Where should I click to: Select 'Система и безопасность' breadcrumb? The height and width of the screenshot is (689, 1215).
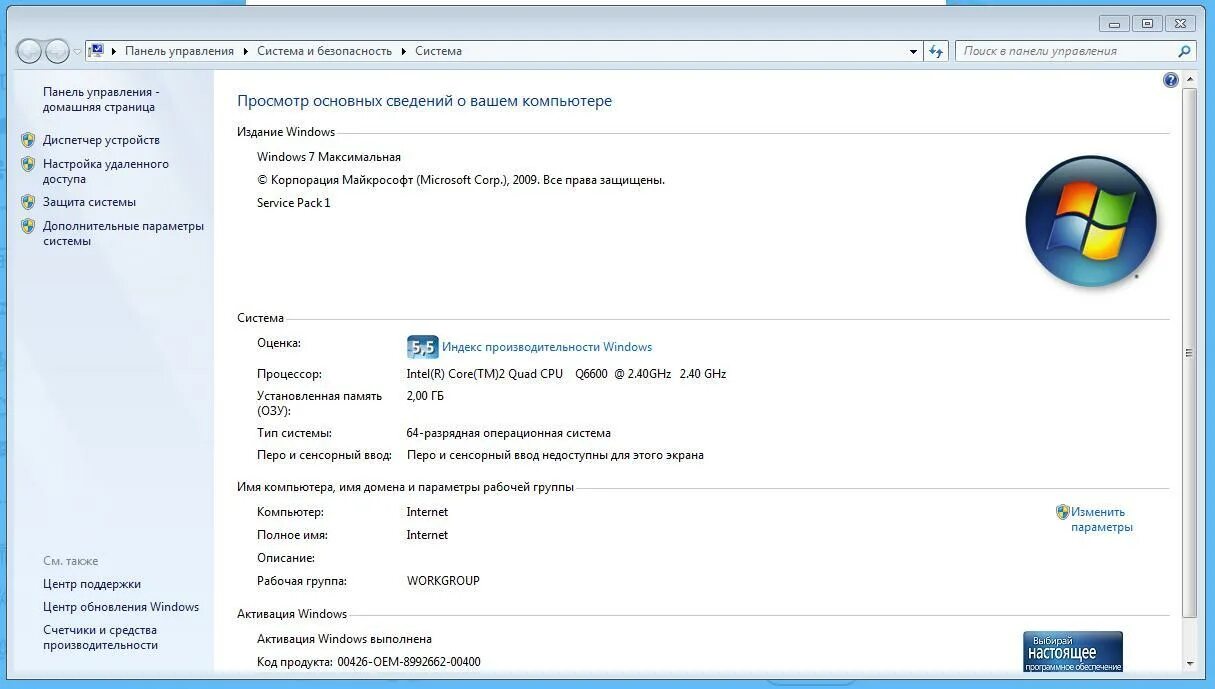(x=324, y=51)
